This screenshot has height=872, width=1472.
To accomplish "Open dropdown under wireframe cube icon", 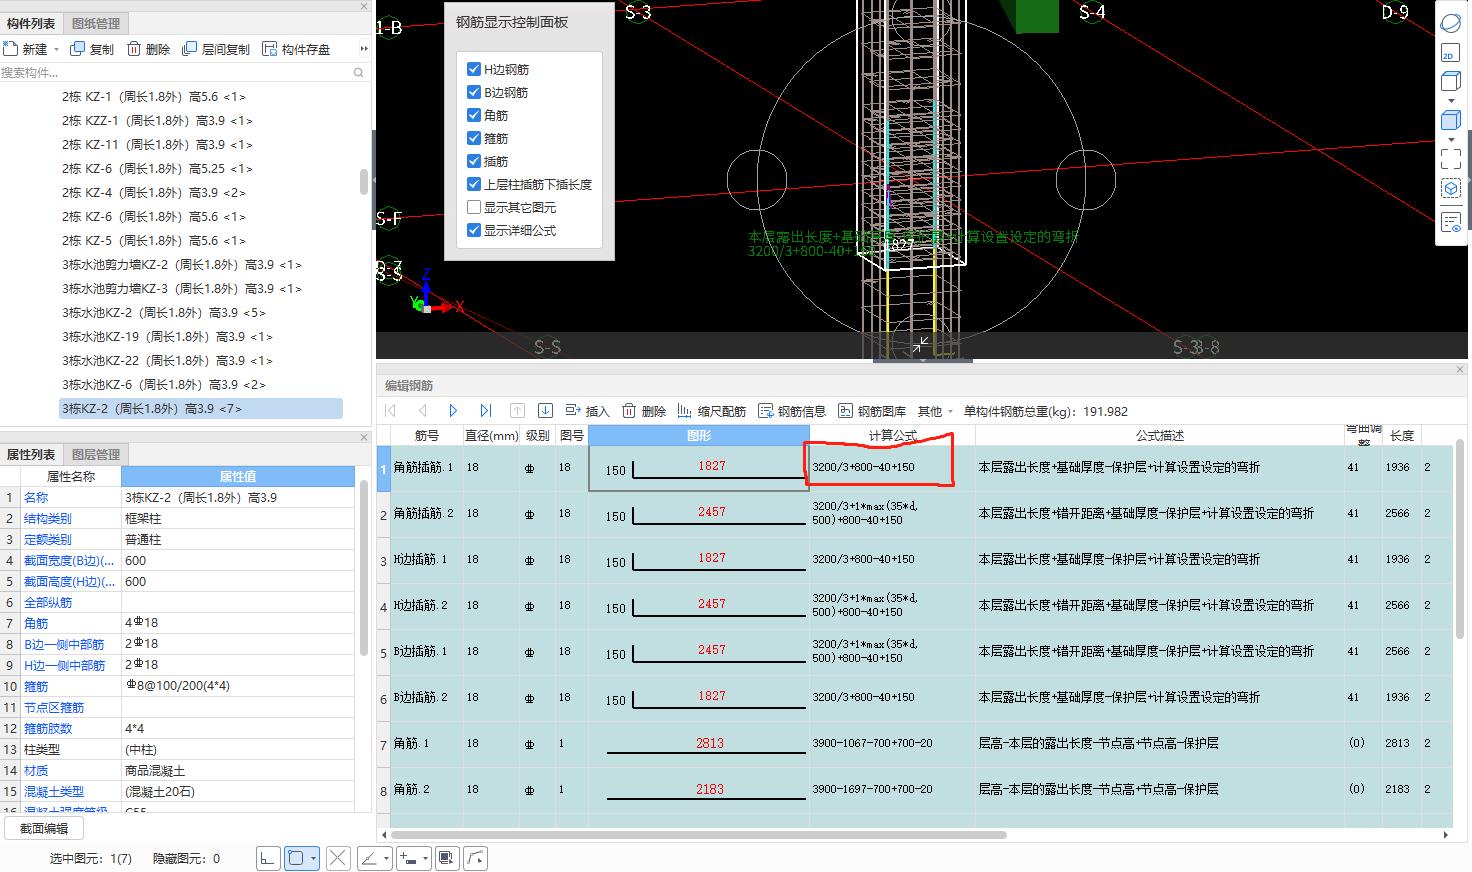I will pyautogui.click(x=1451, y=101).
